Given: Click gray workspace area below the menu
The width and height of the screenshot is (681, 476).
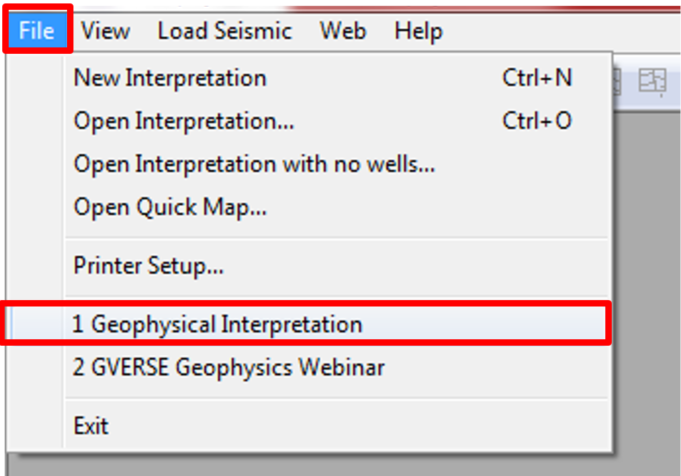Looking at the screenshot, I should 300,467.
